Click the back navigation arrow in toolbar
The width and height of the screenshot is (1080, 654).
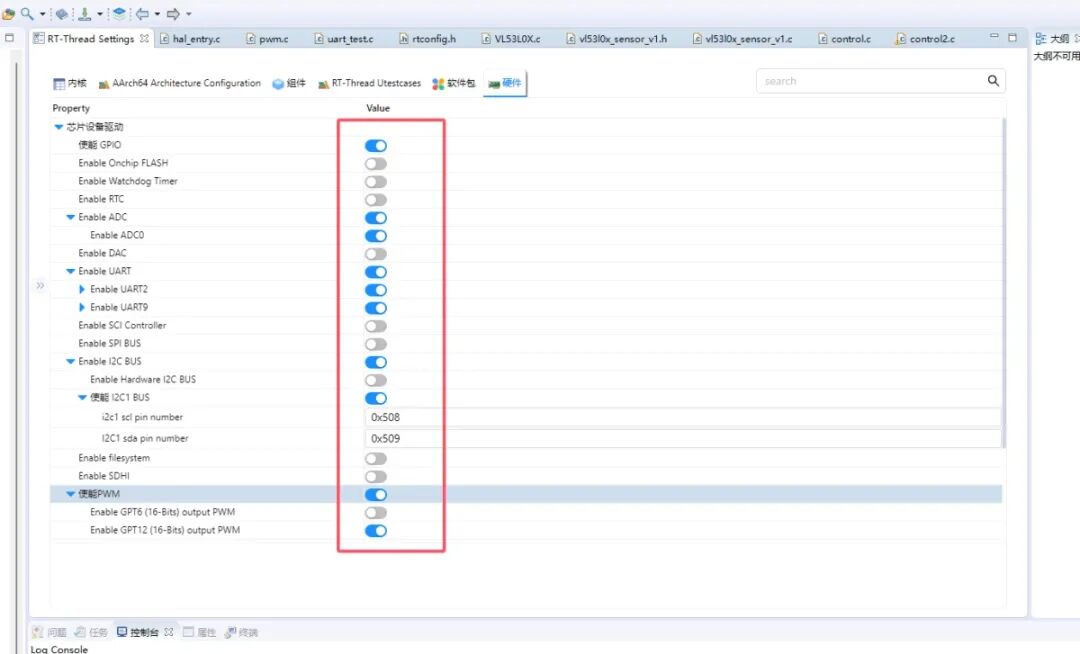(141, 14)
